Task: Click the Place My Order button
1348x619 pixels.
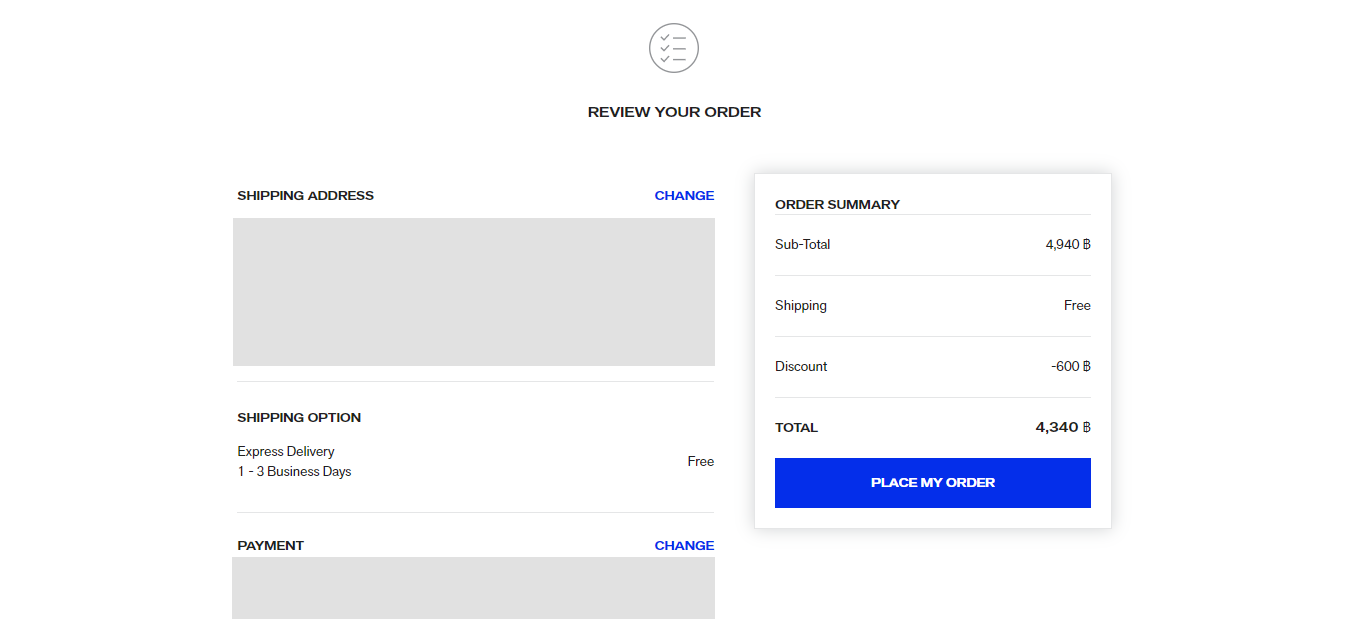Action: click(x=932, y=483)
